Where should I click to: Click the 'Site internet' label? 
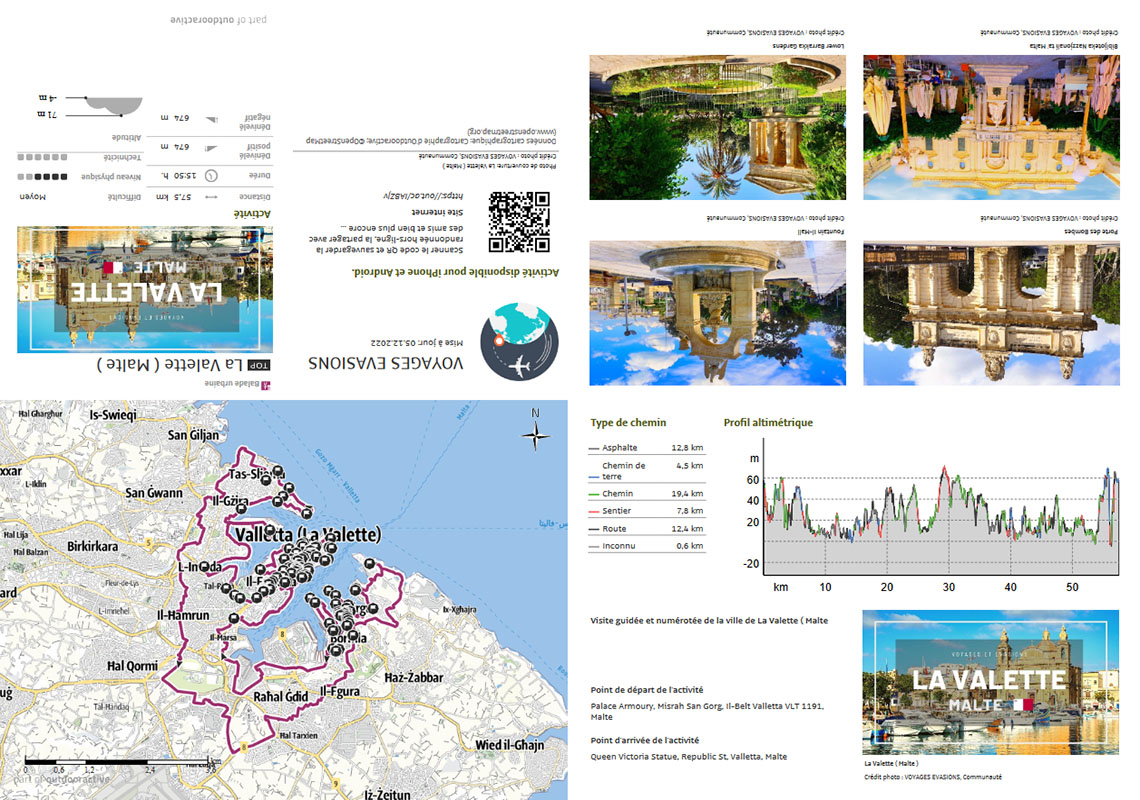tap(437, 212)
